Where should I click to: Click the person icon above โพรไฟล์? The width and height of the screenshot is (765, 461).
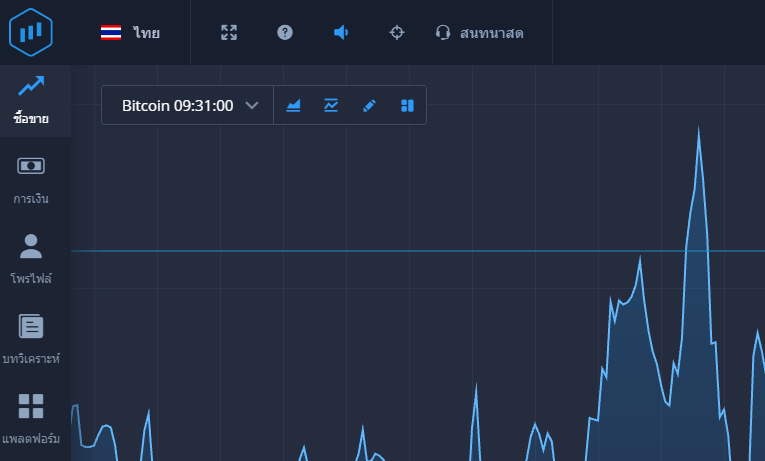click(31, 246)
